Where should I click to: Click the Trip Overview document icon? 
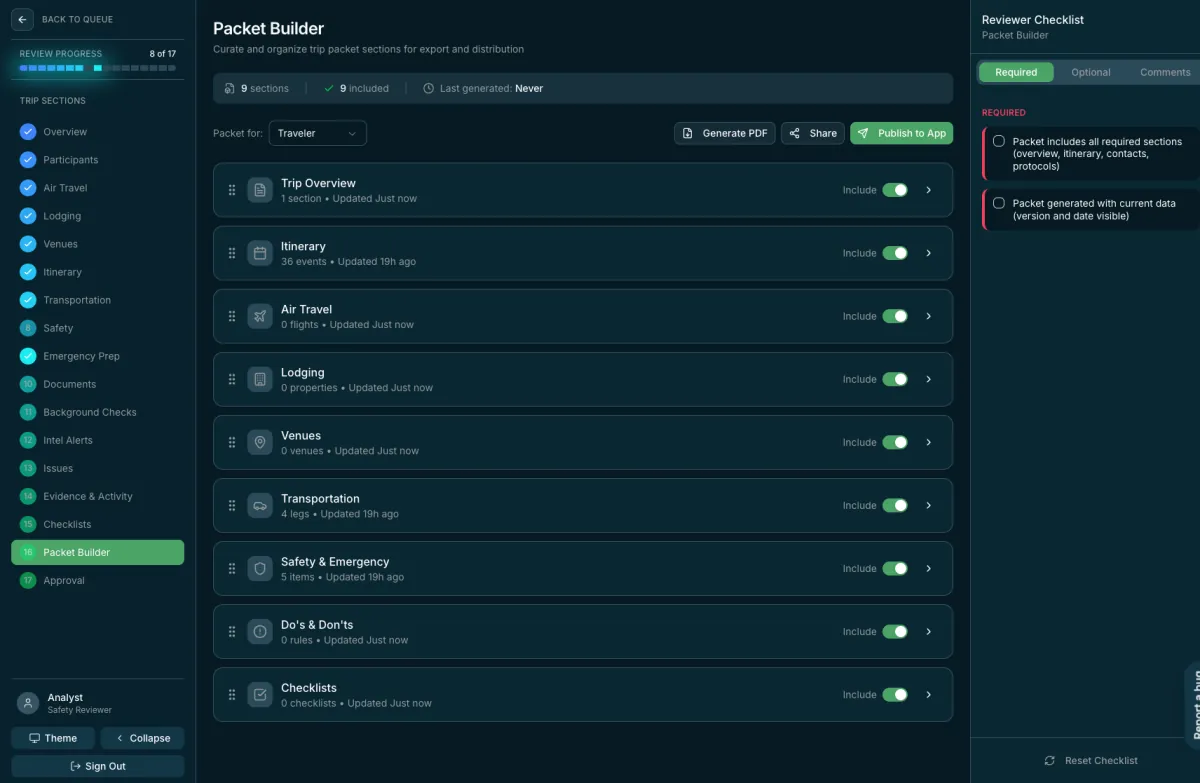click(260, 190)
